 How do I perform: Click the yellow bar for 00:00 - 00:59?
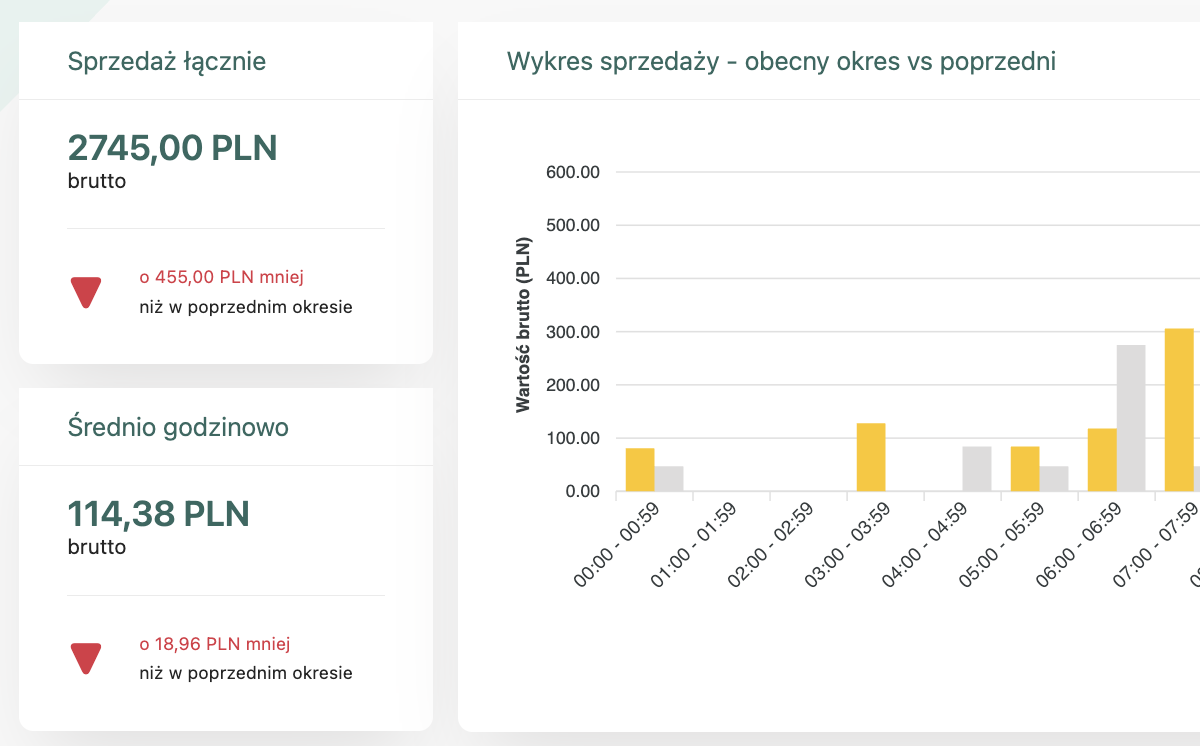coord(640,470)
